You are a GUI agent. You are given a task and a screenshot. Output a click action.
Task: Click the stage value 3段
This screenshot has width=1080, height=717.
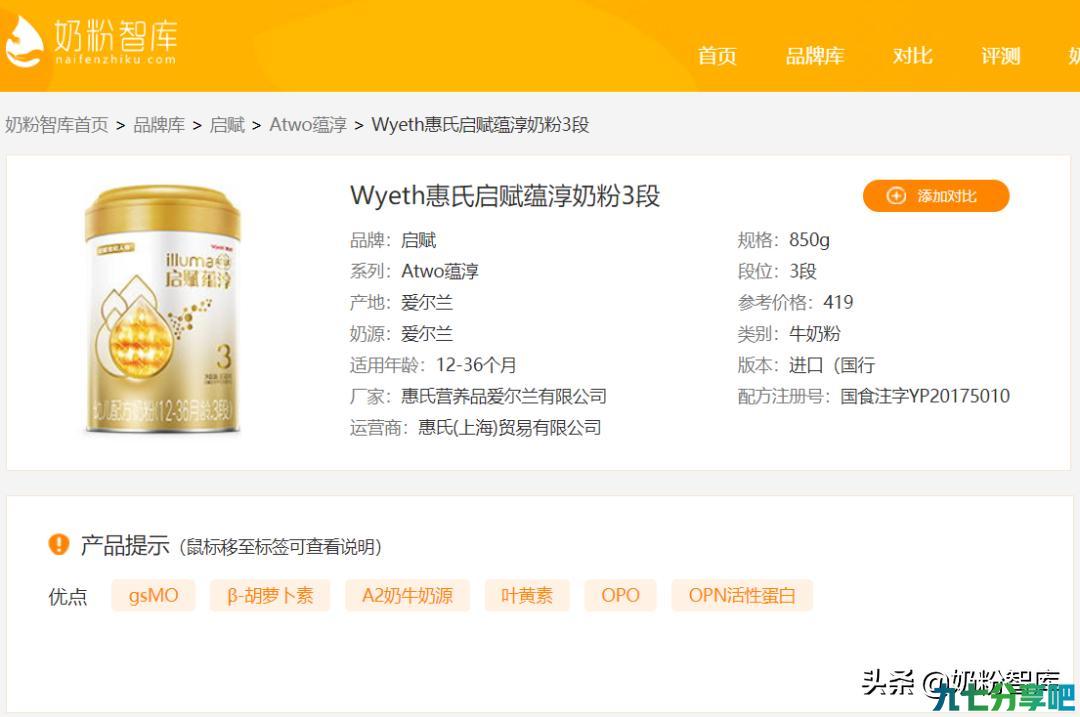[803, 271]
